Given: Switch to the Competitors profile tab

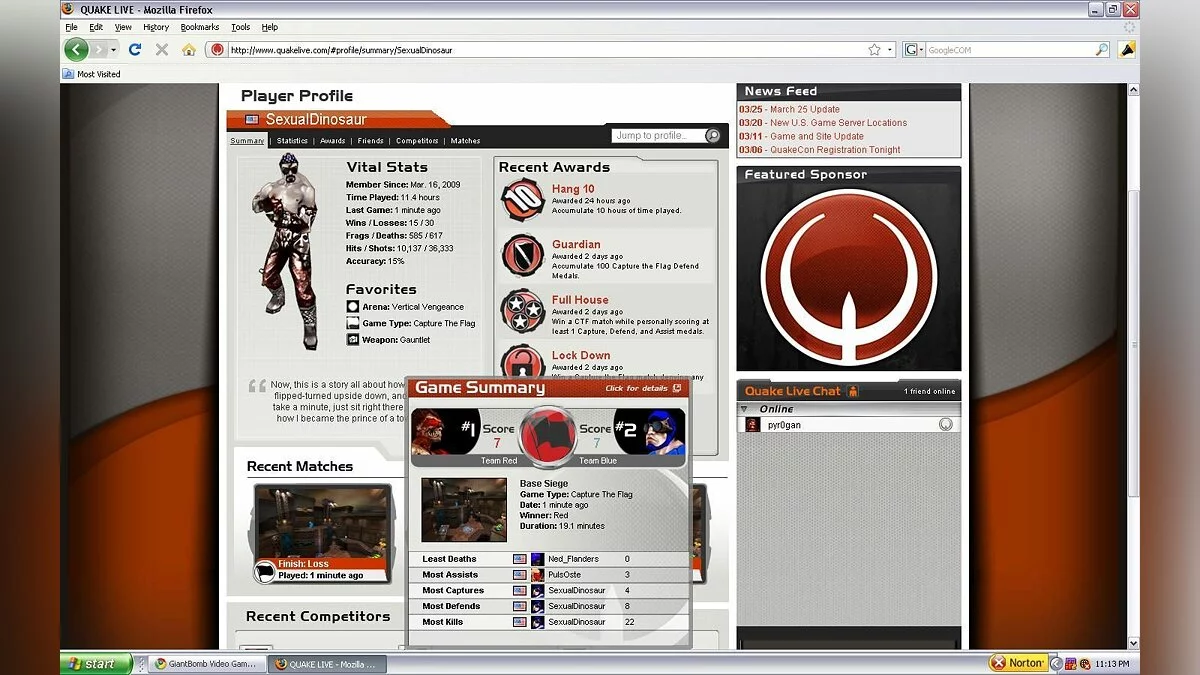Looking at the screenshot, I should click(417, 141).
